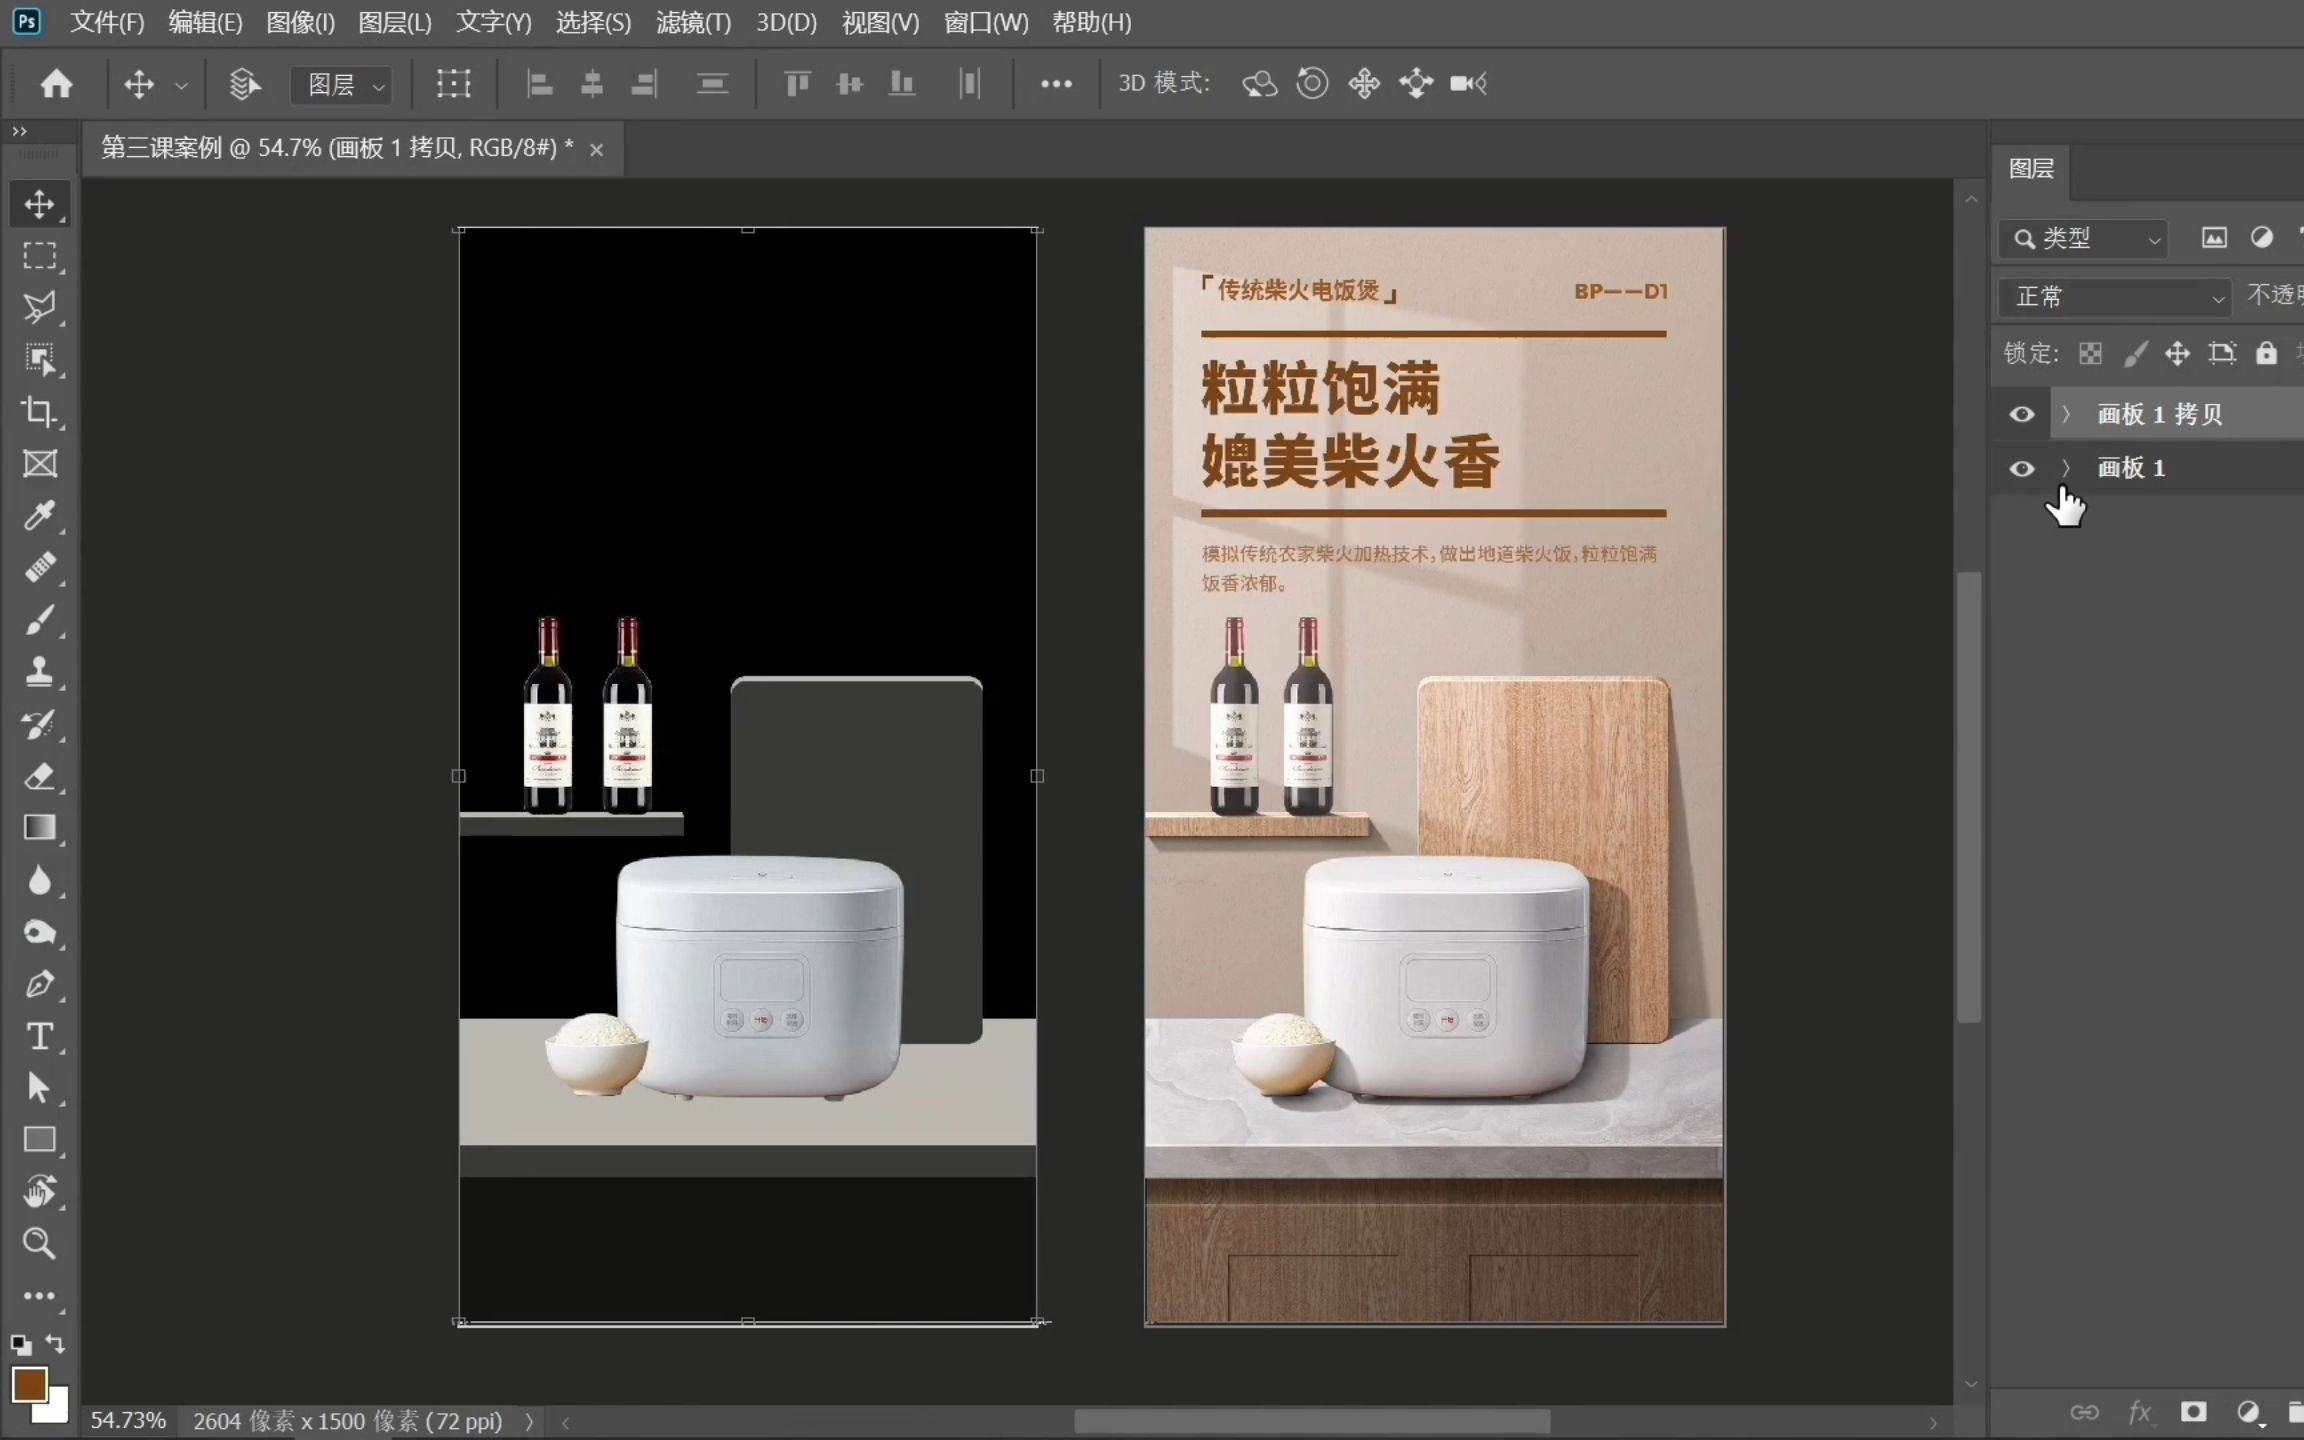Click the foreground brown color swatch

pos(29,1384)
